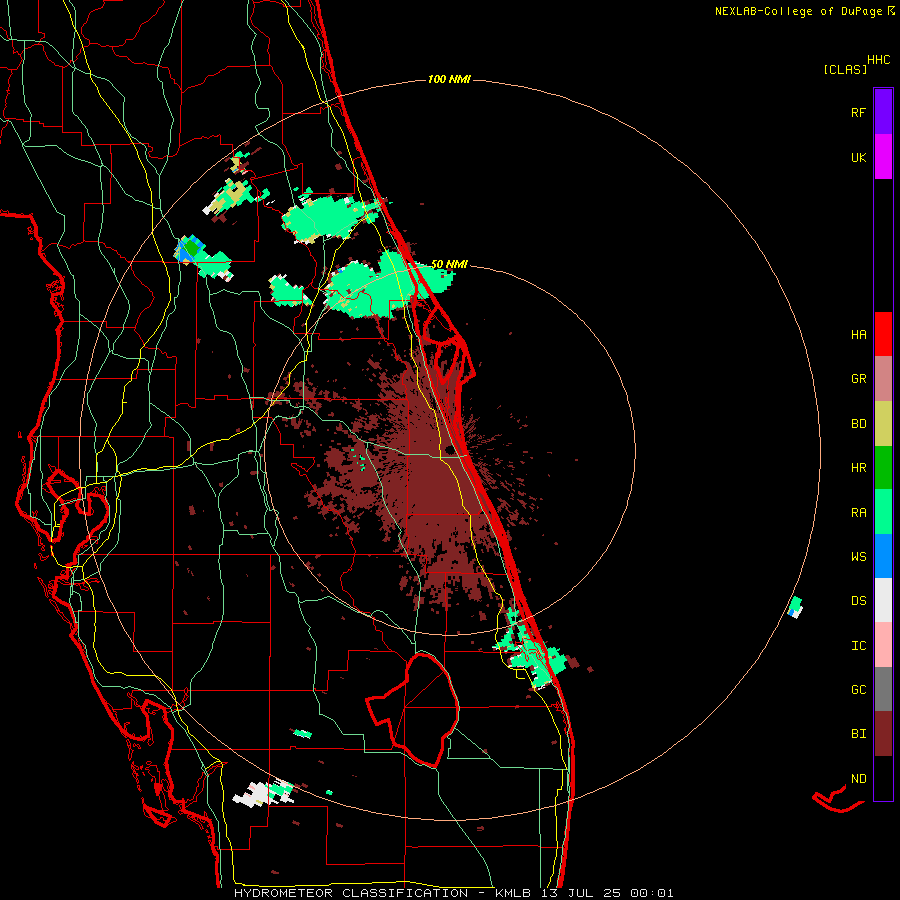The width and height of the screenshot is (900, 900).
Task: Click the blue wet snow cell northwest
Action: pyautogui.click(x=189, y=250)
